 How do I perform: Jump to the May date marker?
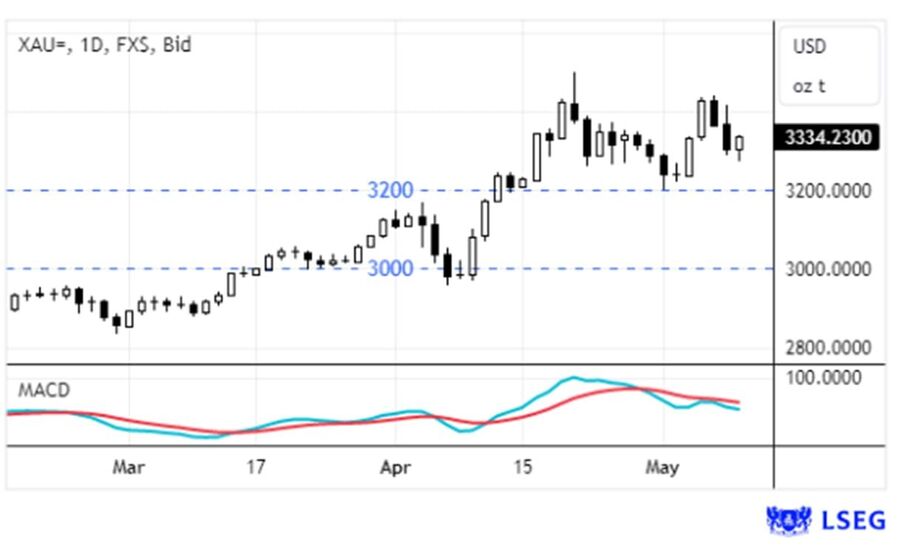pos(662,467)
